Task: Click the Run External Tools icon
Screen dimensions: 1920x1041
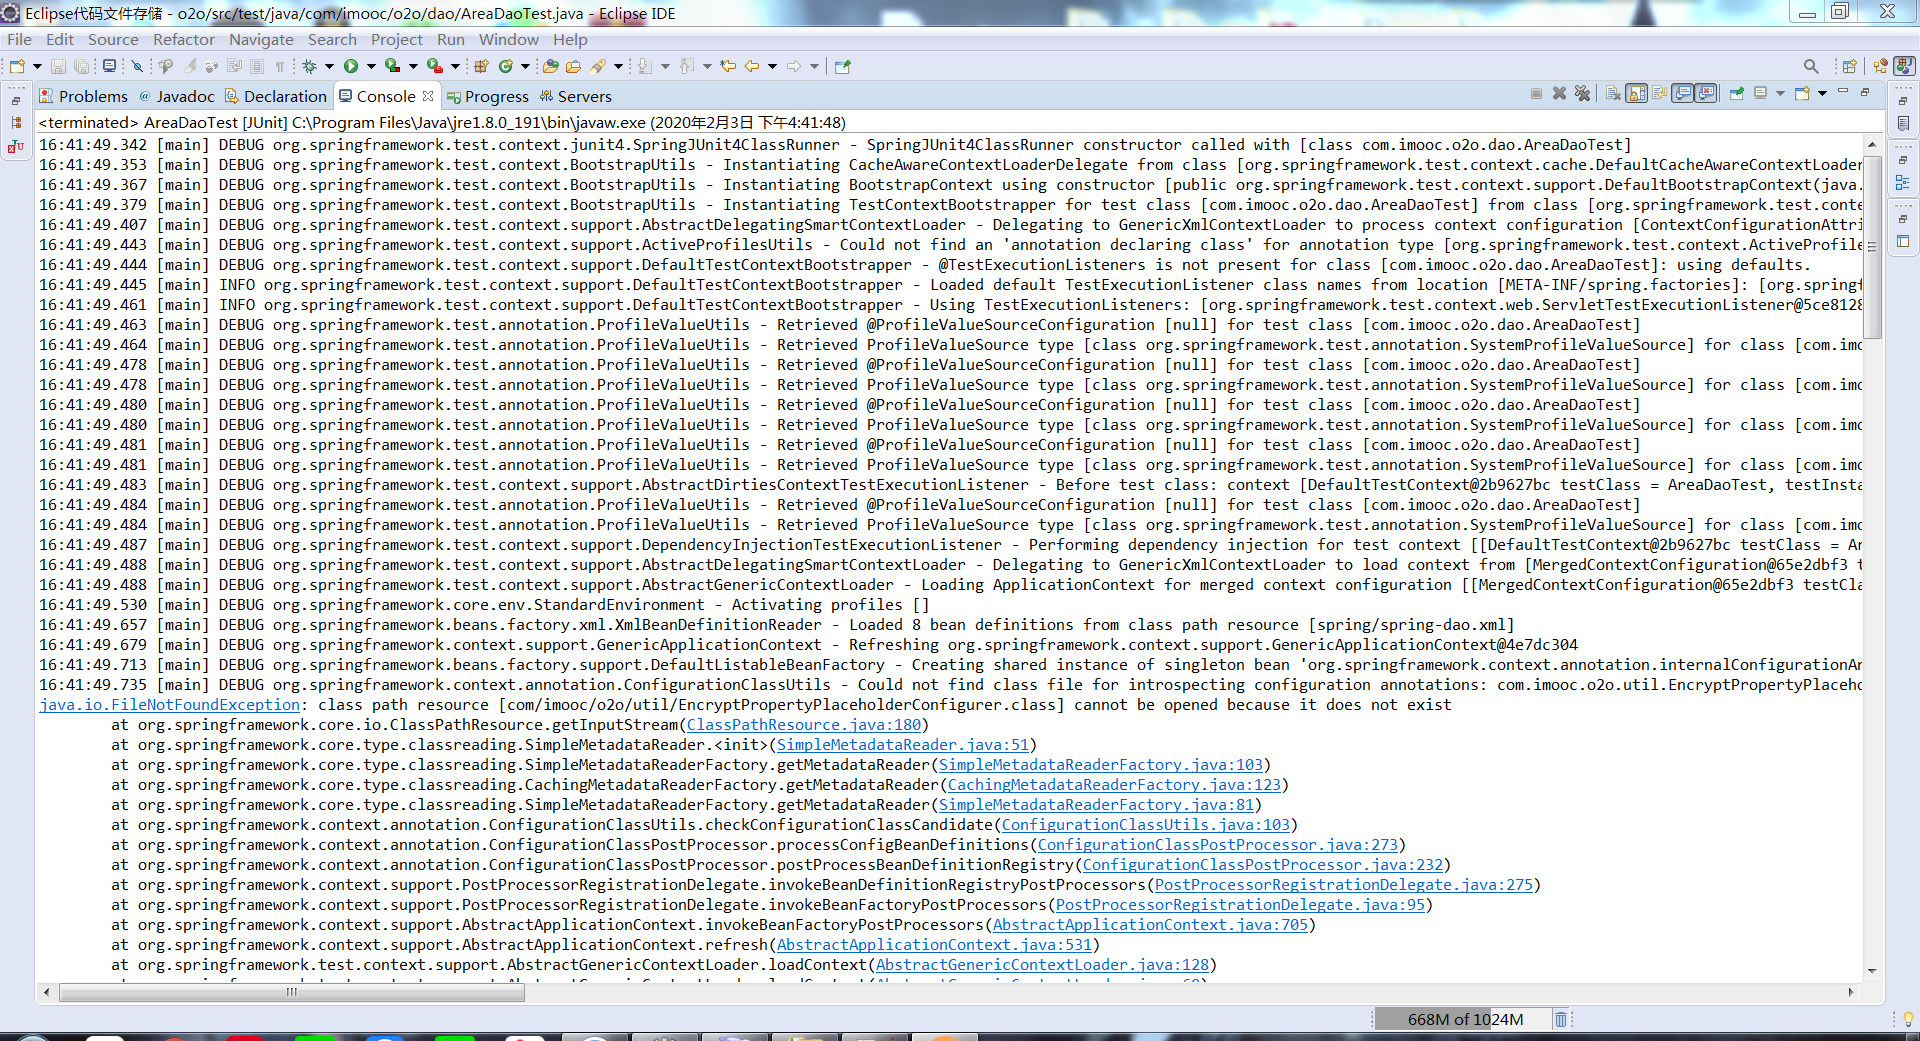Action: point(434,66)
